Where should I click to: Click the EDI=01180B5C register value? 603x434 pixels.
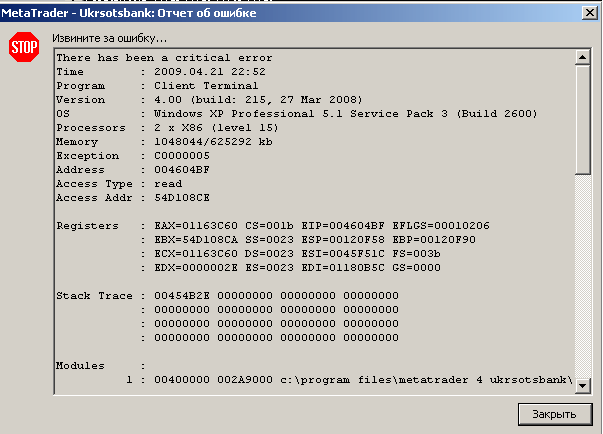(x=343, y=268)
